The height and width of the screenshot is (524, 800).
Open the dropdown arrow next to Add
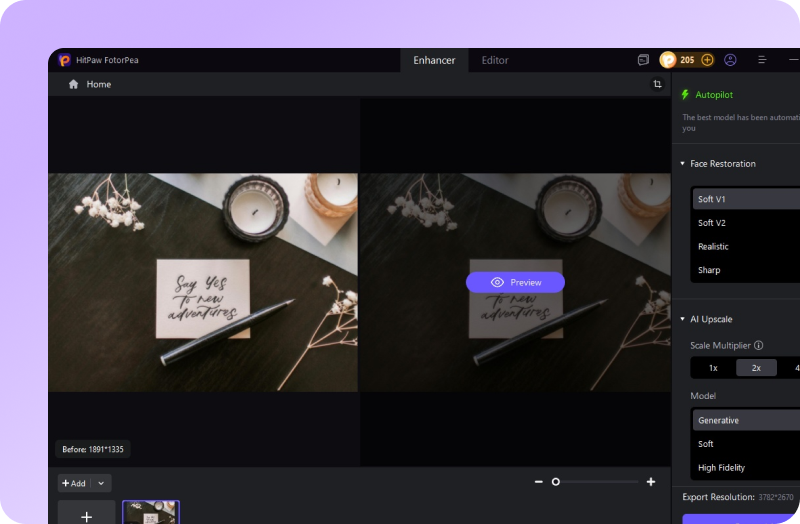pyautogui.click(x=101, y=483)
